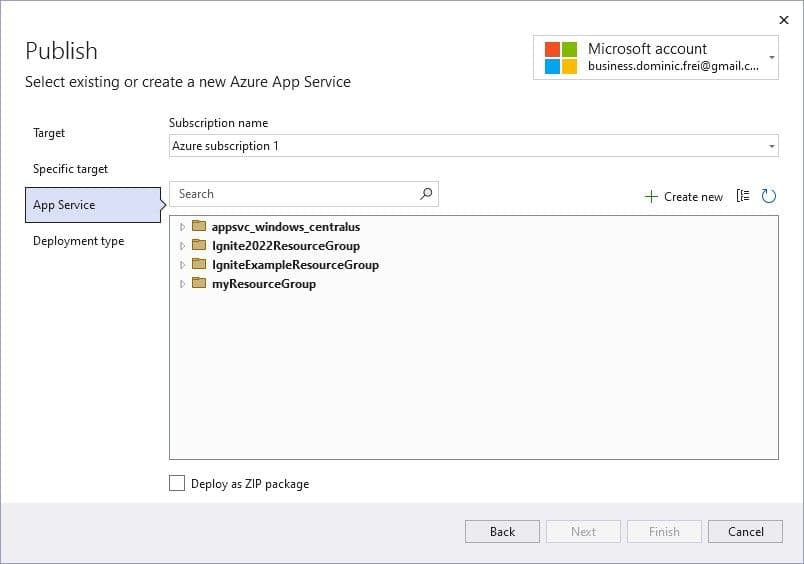
Task: Click the appsvc_windows_centralus folder icon
Action: pos(199,227)
